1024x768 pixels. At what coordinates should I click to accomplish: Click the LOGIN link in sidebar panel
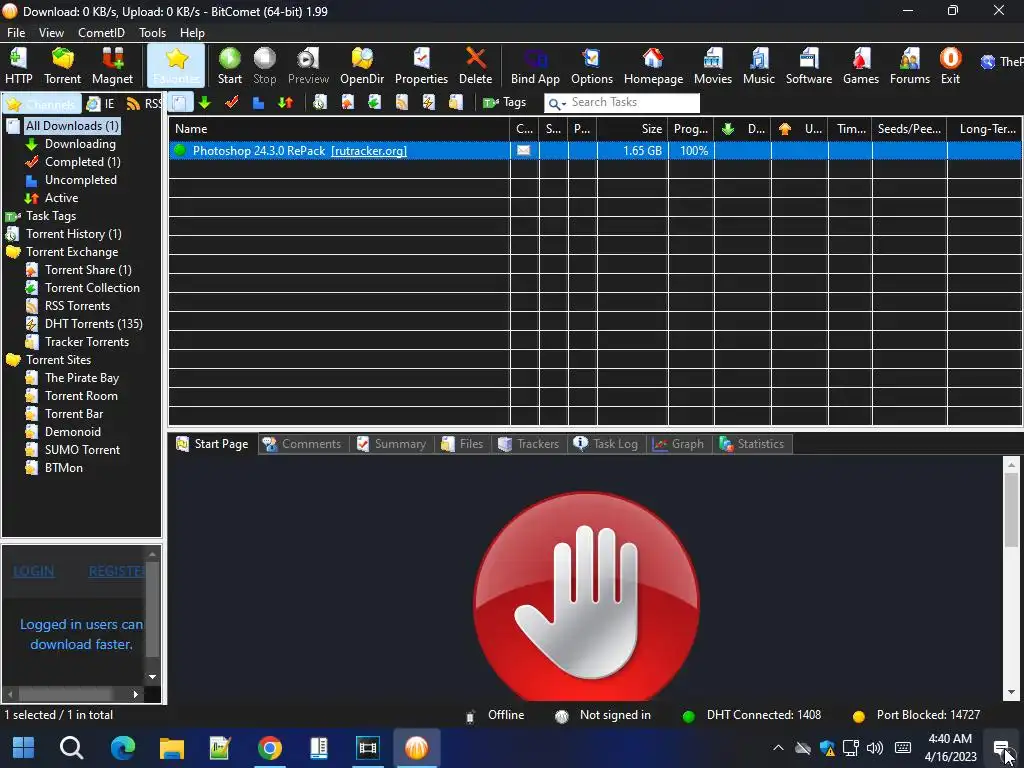pos(33,571)
